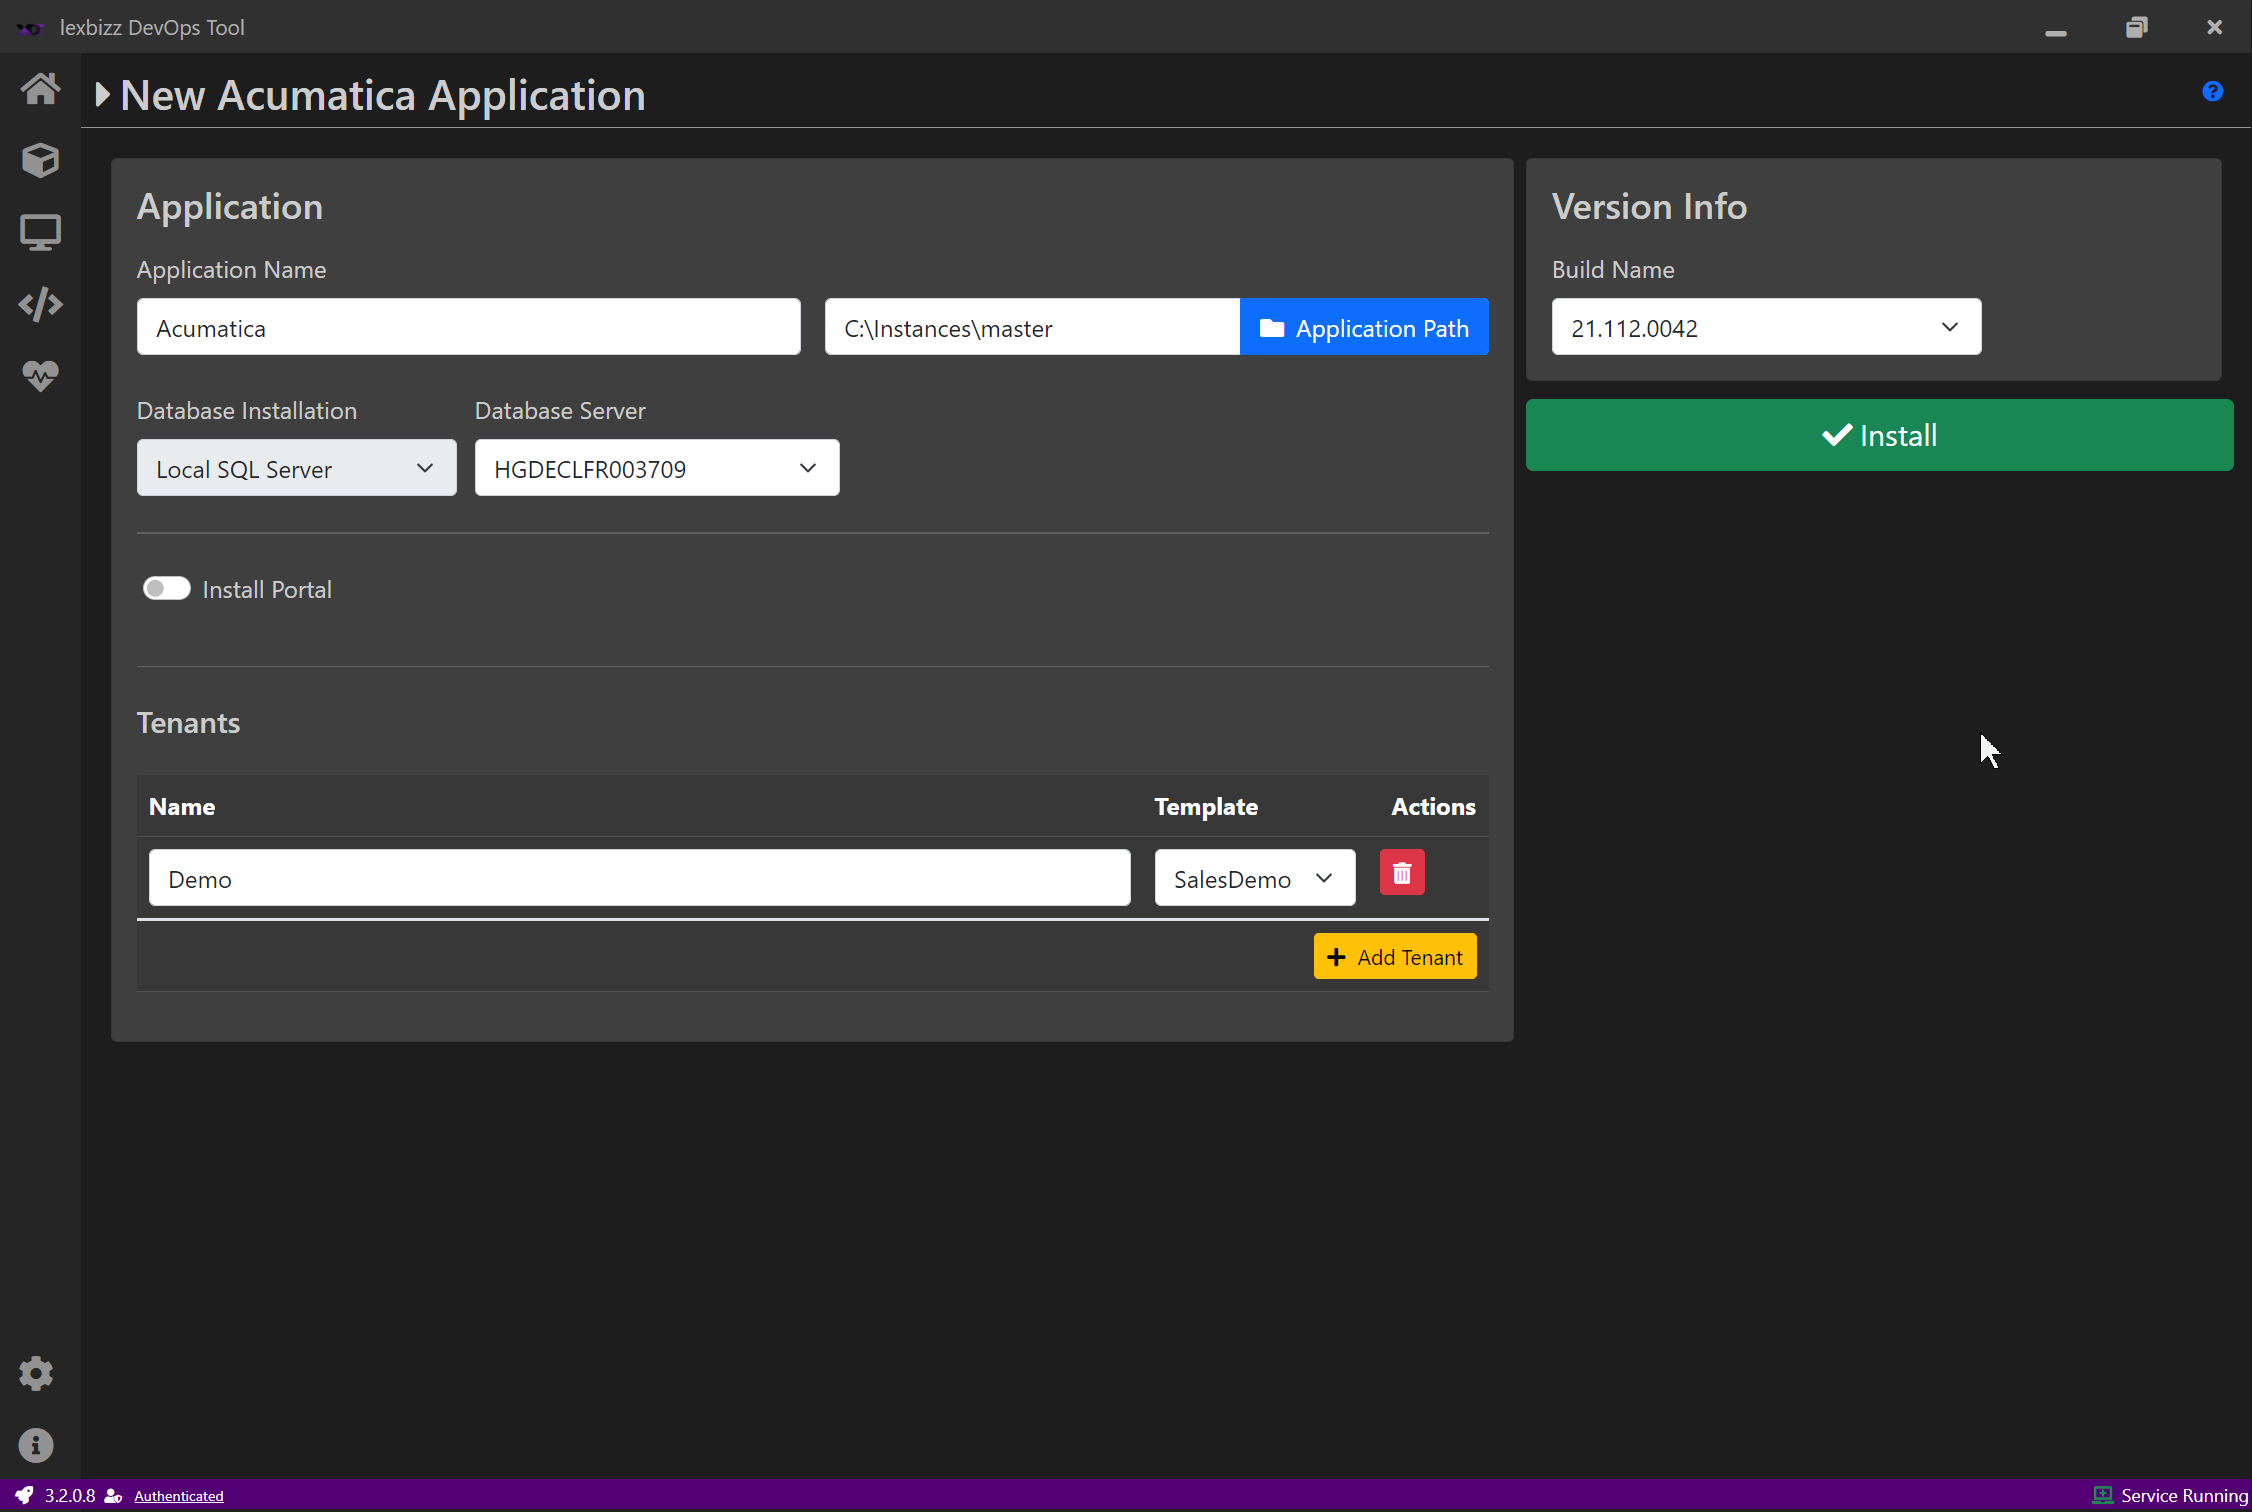This screenshot has width=2252, height=1512.
Task: Click the Build Name label
Action: 1613,270
